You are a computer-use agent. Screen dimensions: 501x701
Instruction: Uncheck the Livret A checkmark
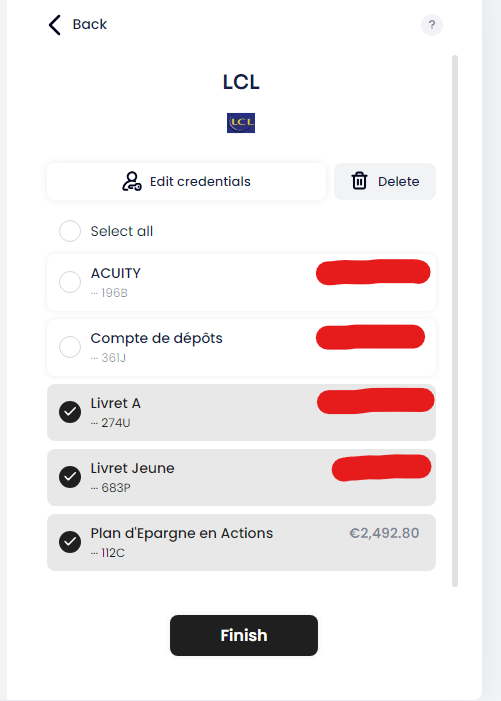(x=70, y=412)
